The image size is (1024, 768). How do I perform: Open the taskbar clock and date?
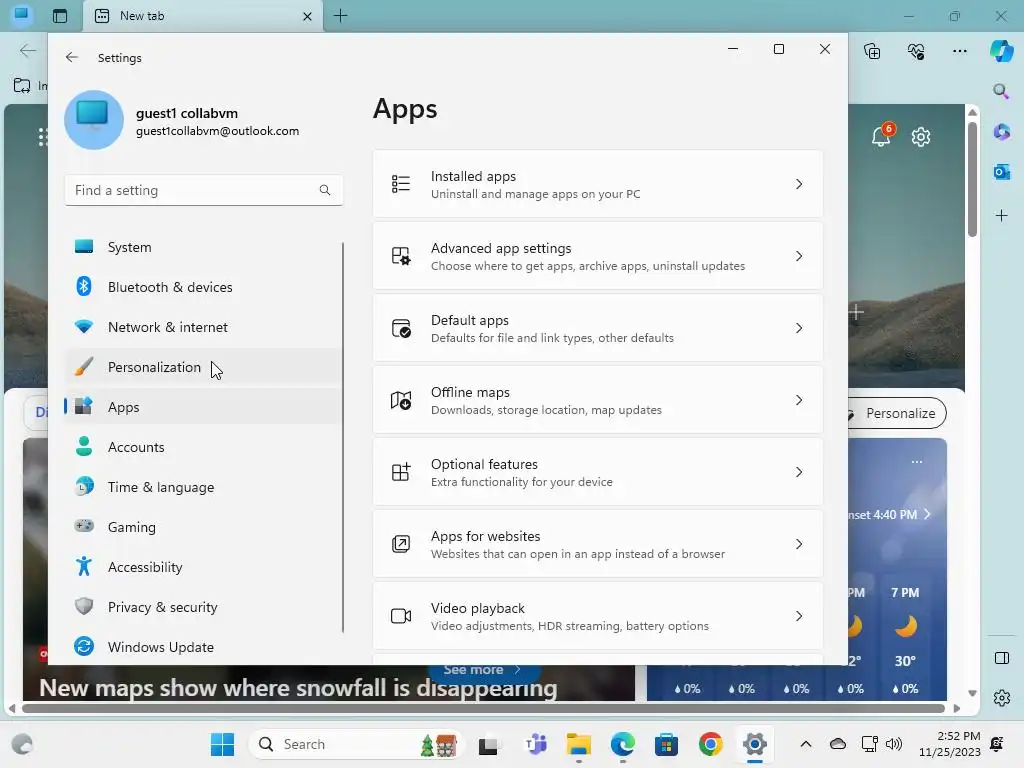click(949, 744)
